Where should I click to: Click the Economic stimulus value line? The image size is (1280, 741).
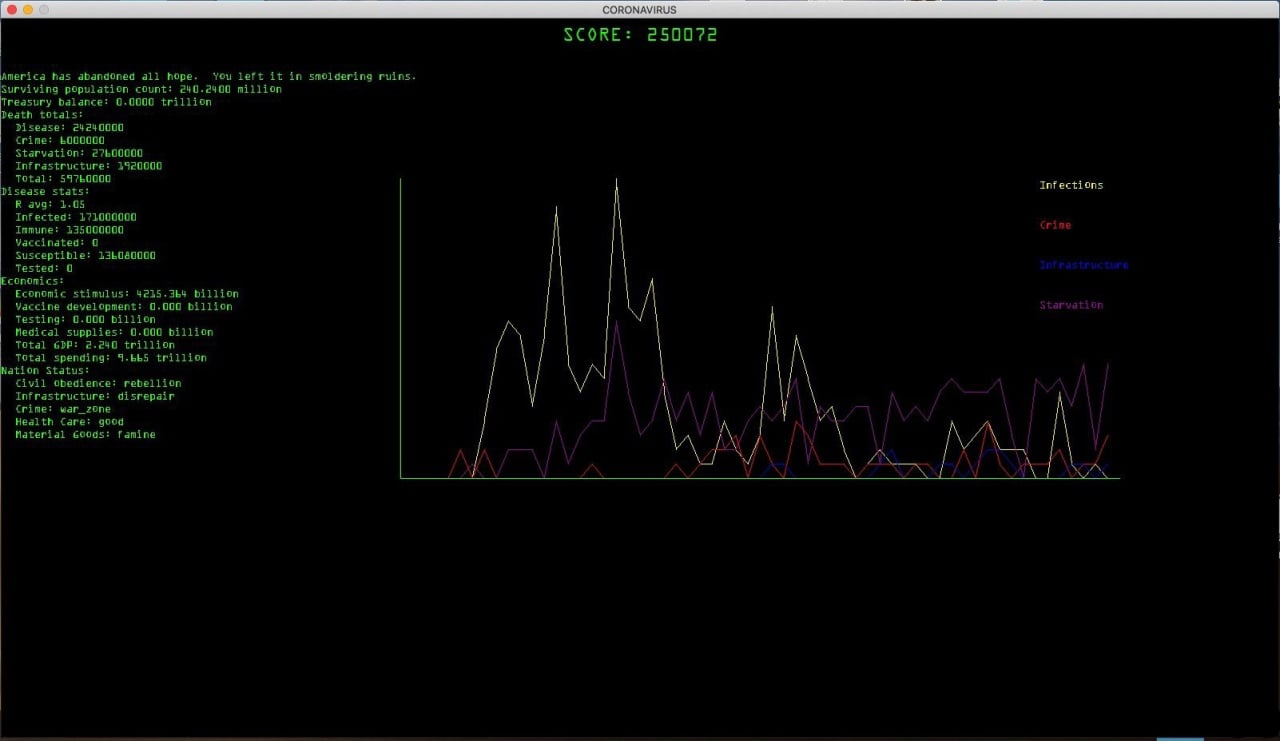[126, 294]
